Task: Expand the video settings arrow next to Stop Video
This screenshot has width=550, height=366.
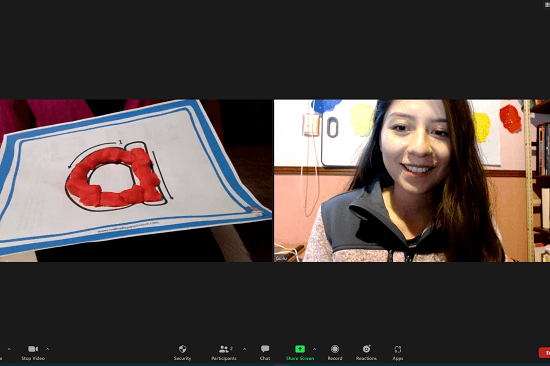Action: [x=47, y=349]
